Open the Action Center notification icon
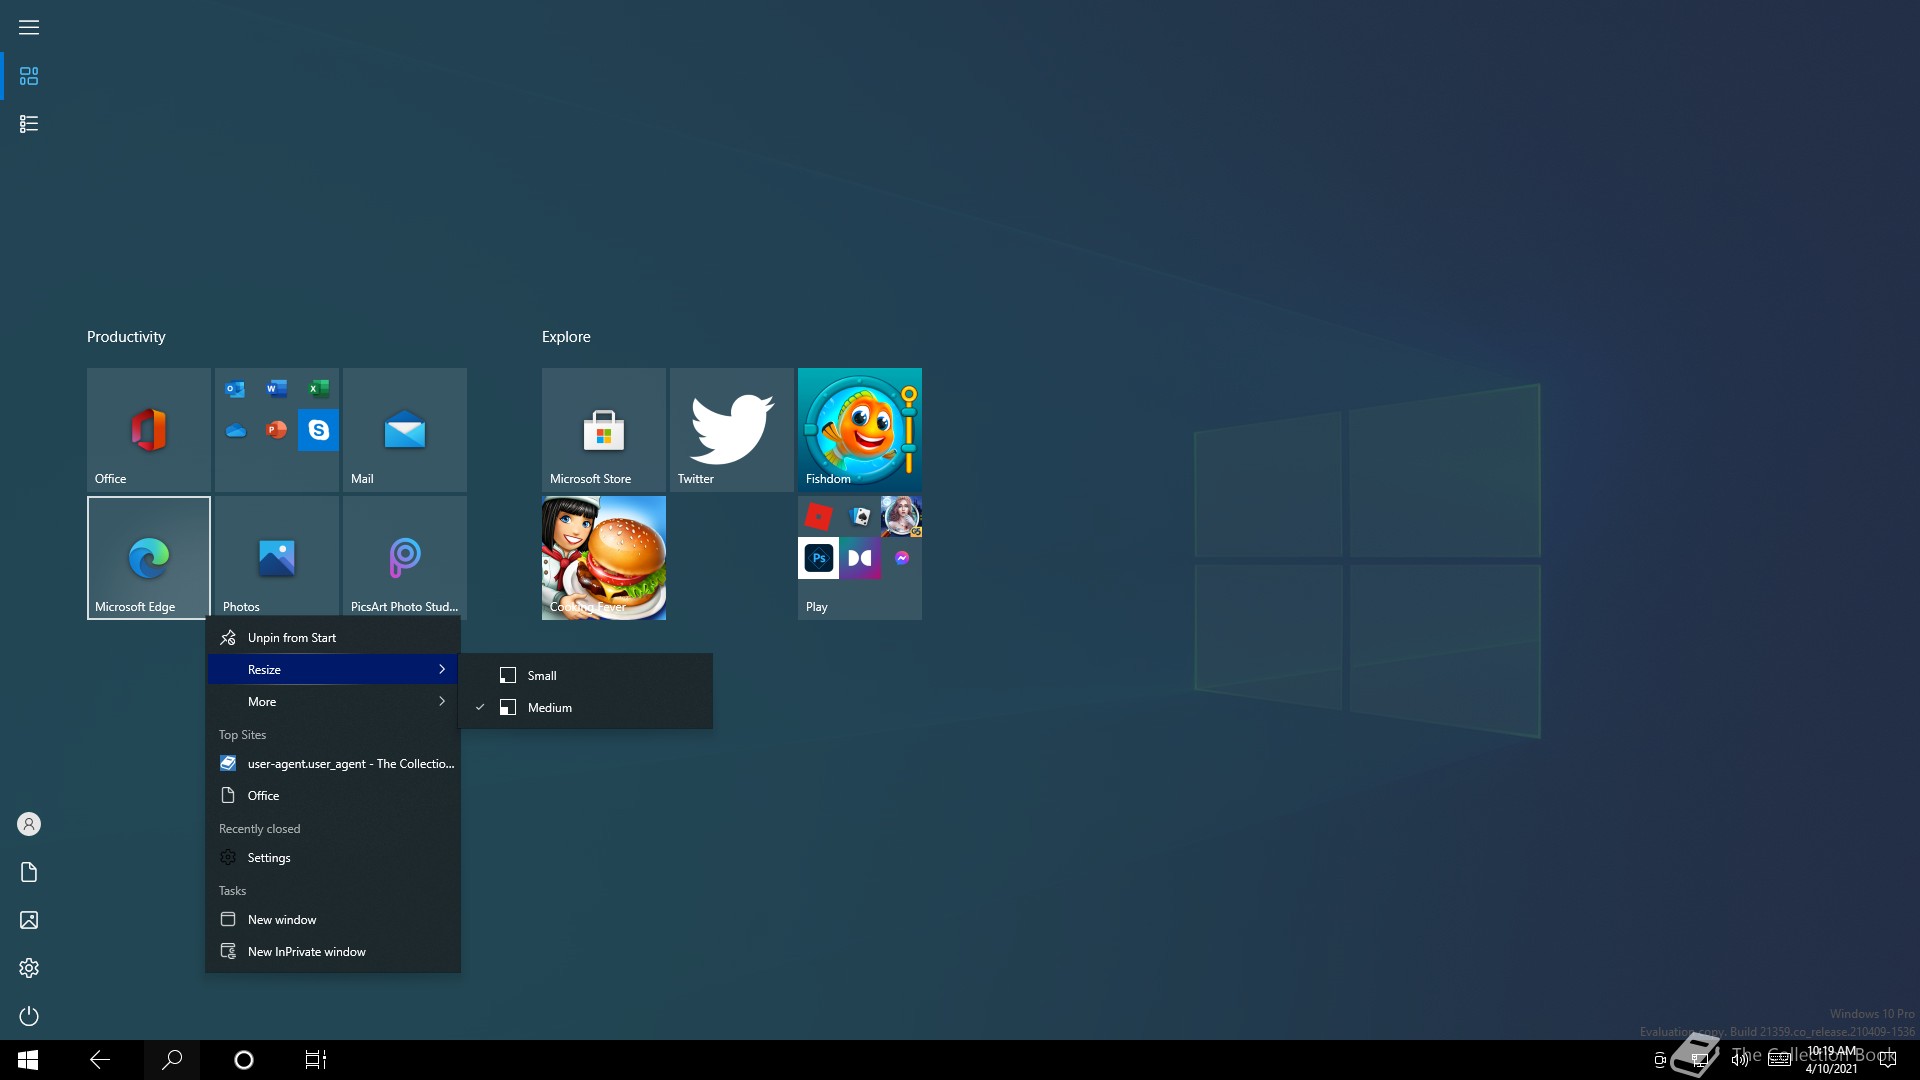1920x1080 pixels. [1888, 1060]
